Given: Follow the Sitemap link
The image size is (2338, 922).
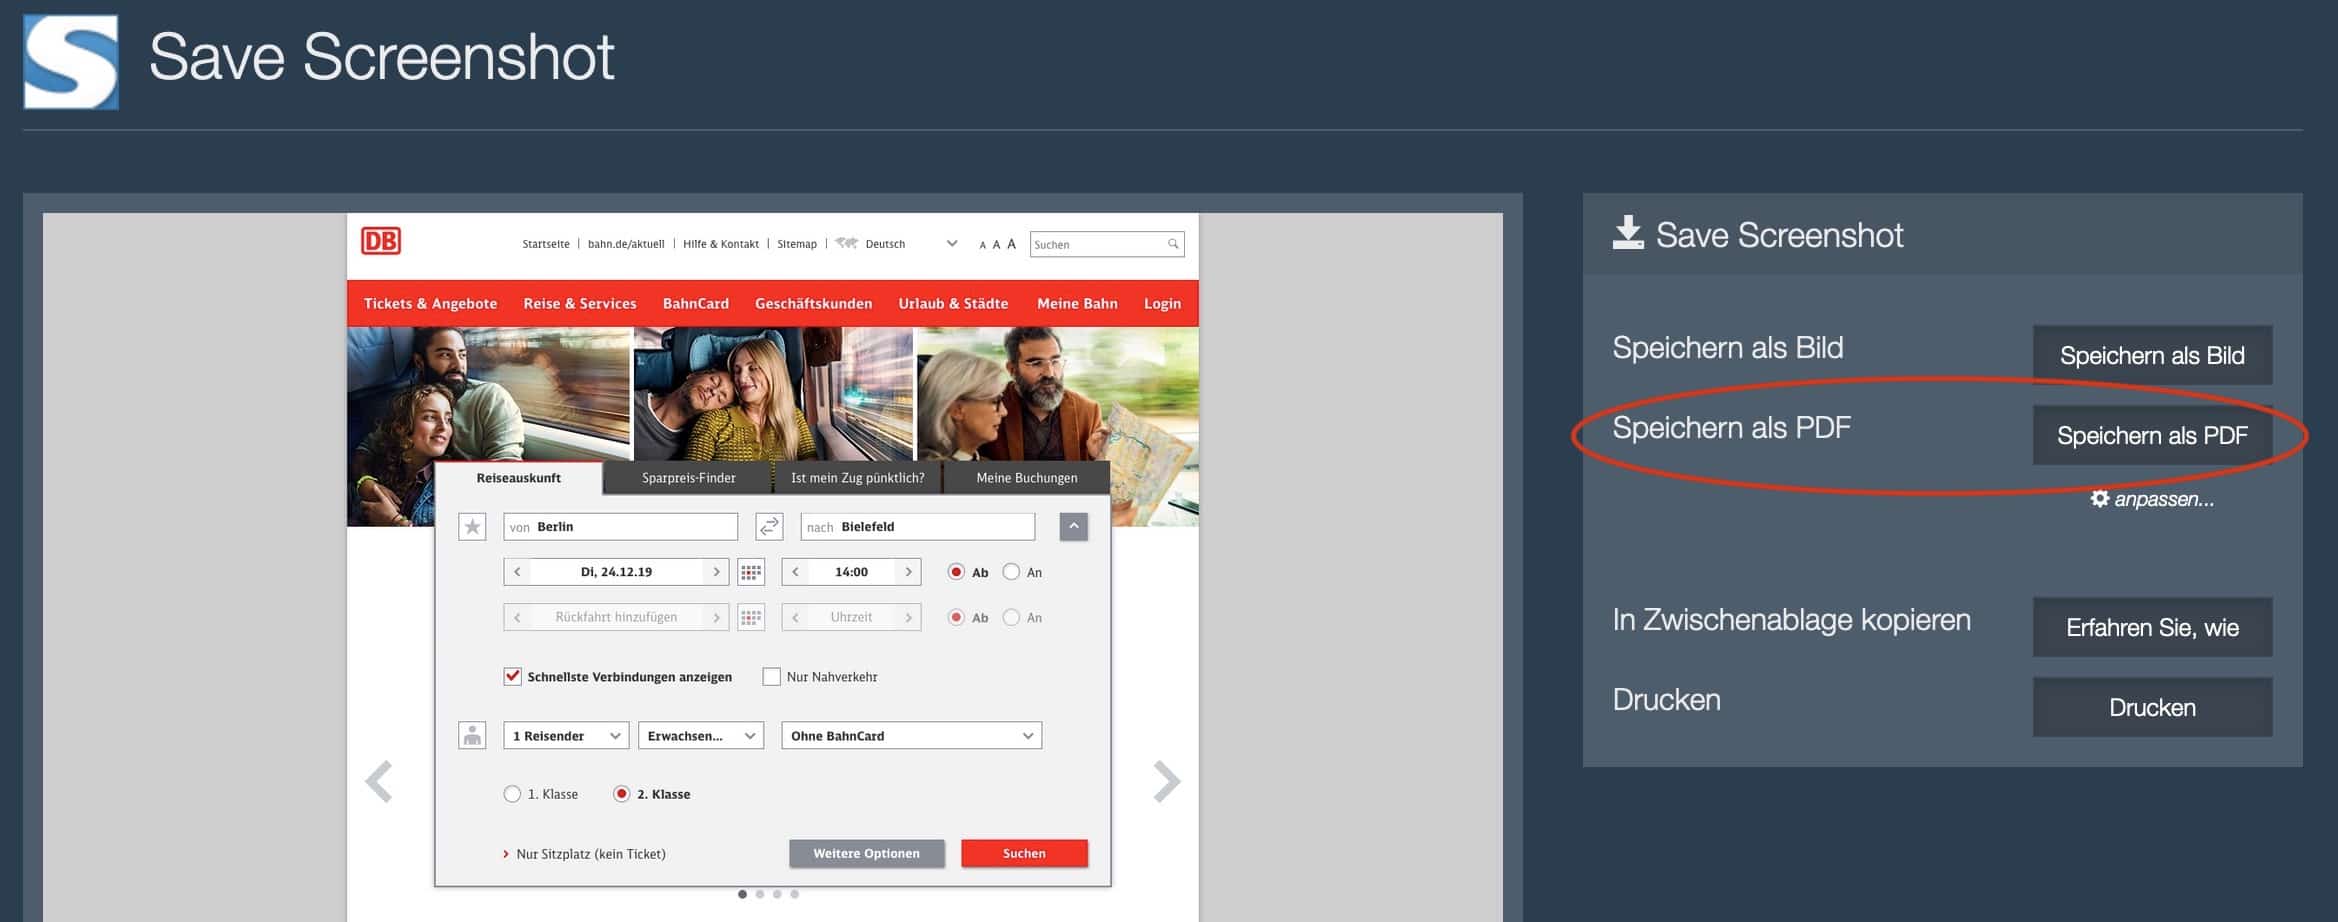Looking at the screenshot, I should click(x=797, y=244).
